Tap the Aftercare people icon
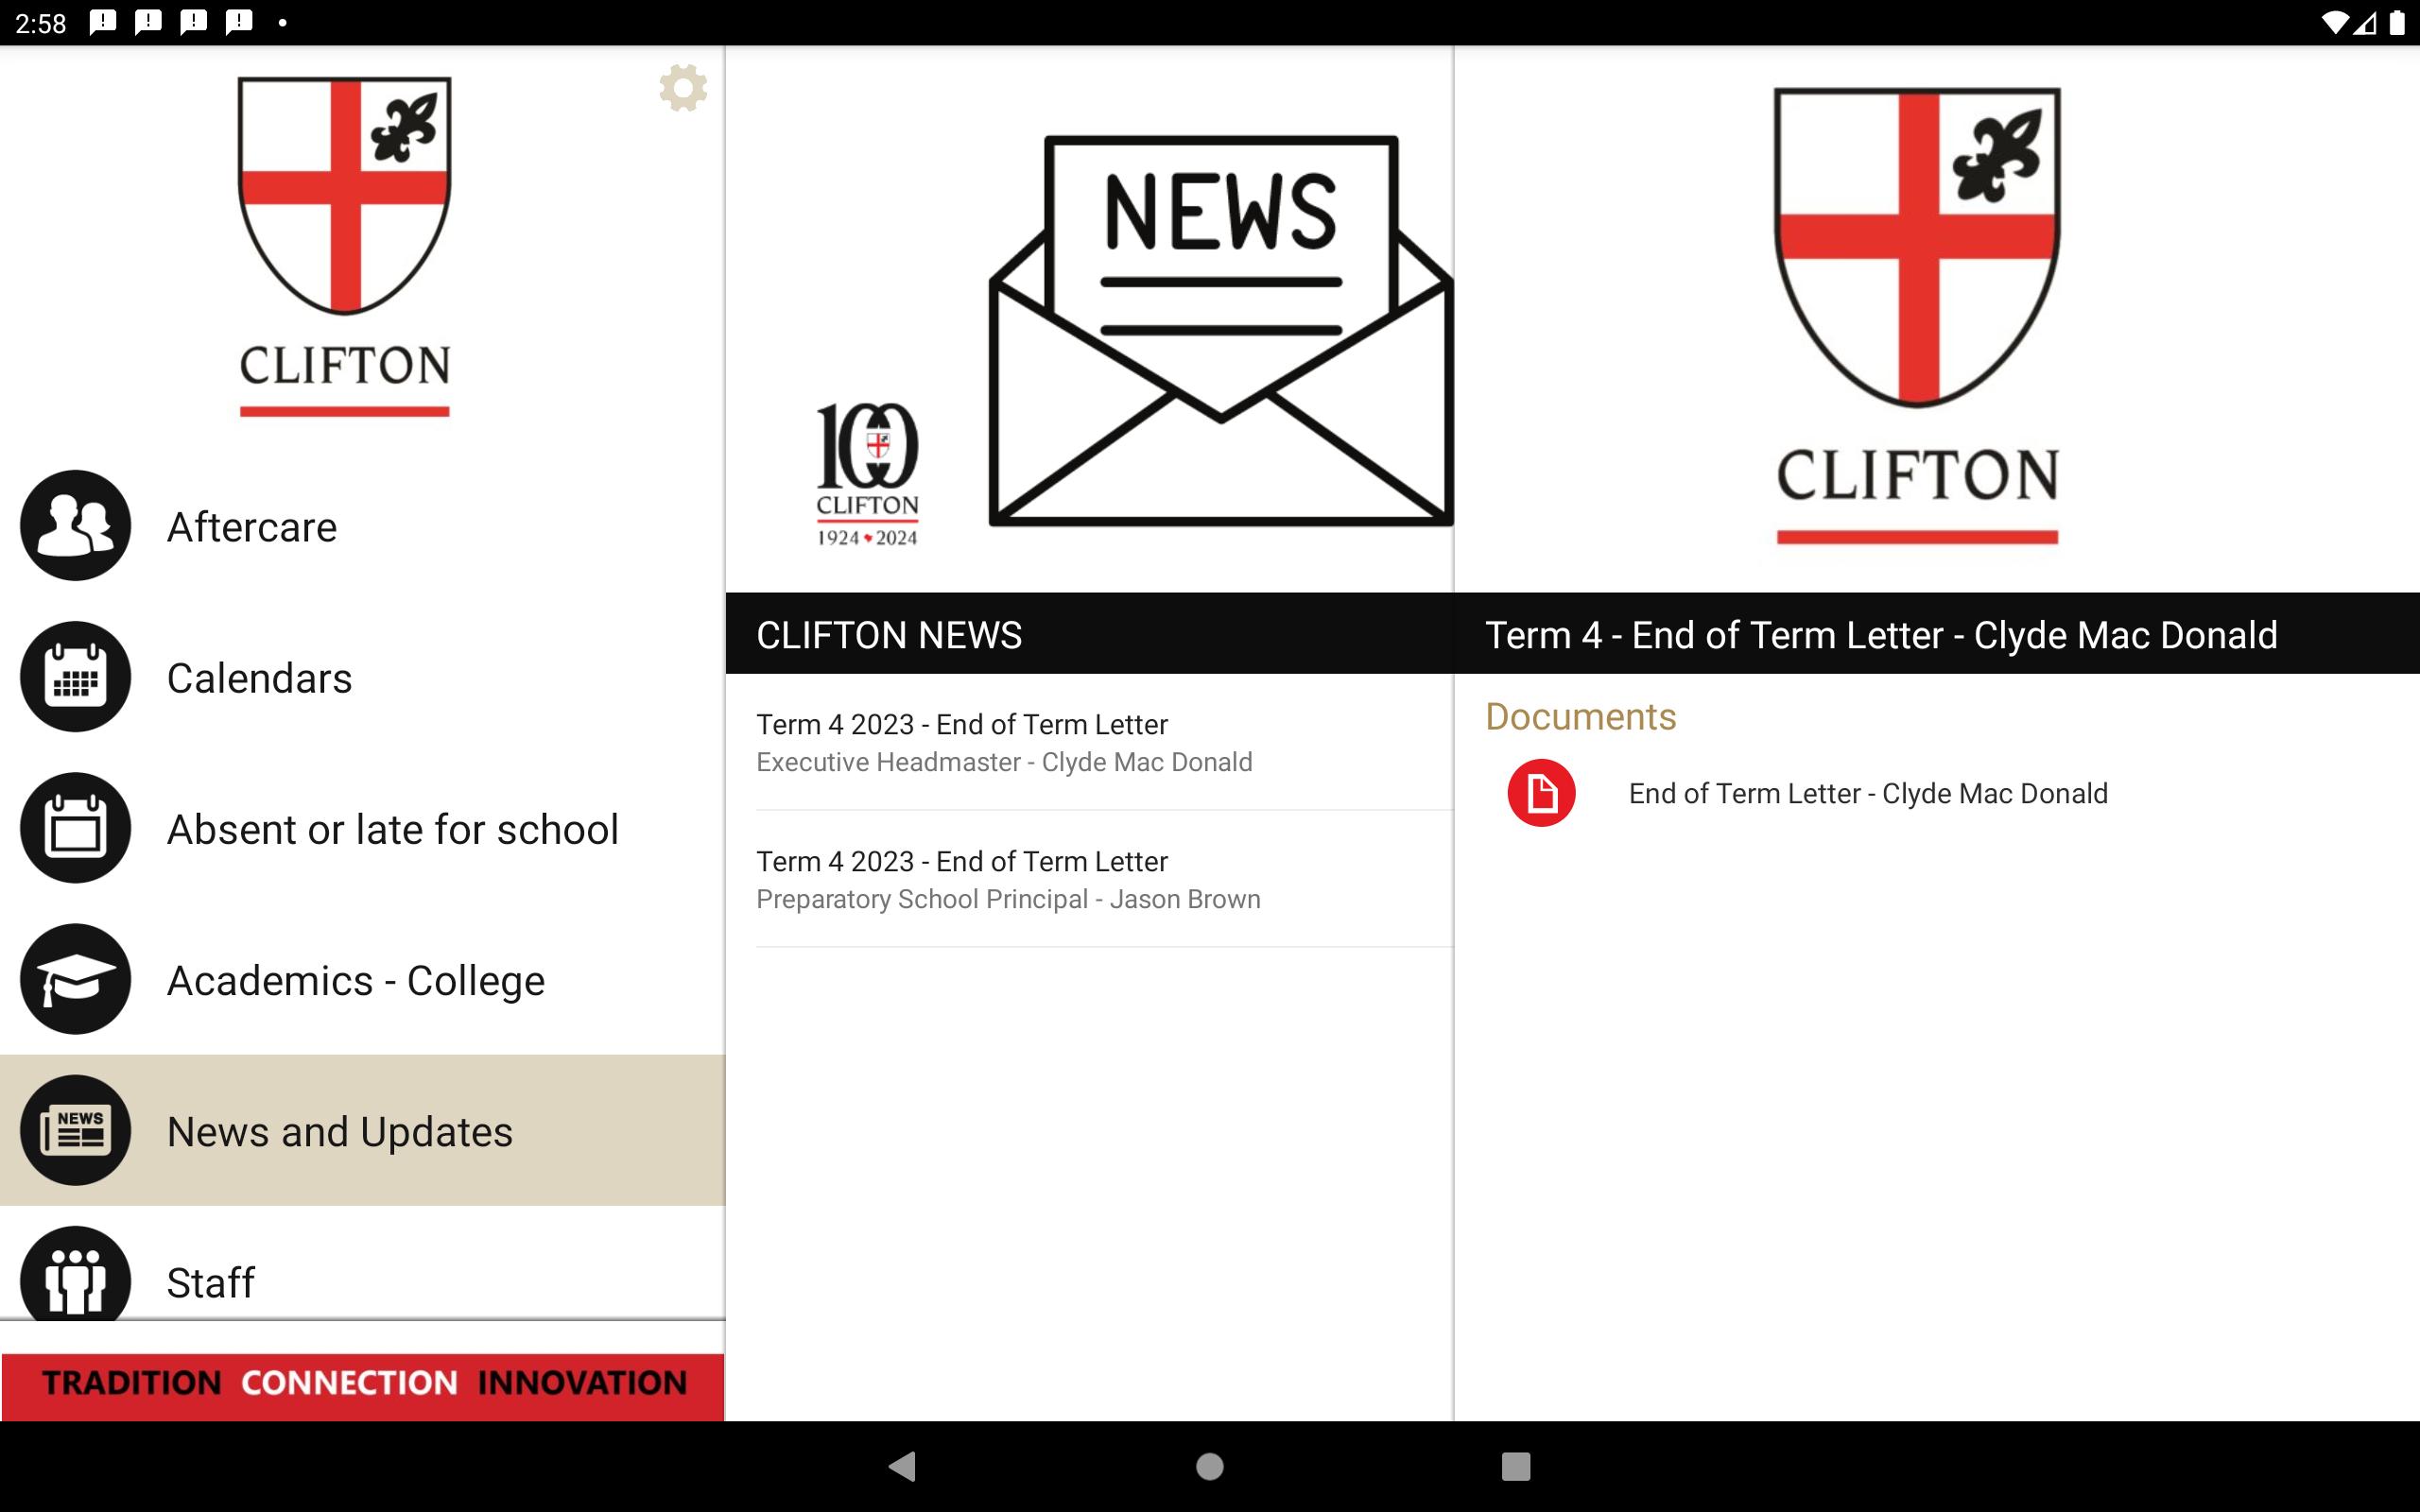 pyautogui.click(x=75, y=526)
